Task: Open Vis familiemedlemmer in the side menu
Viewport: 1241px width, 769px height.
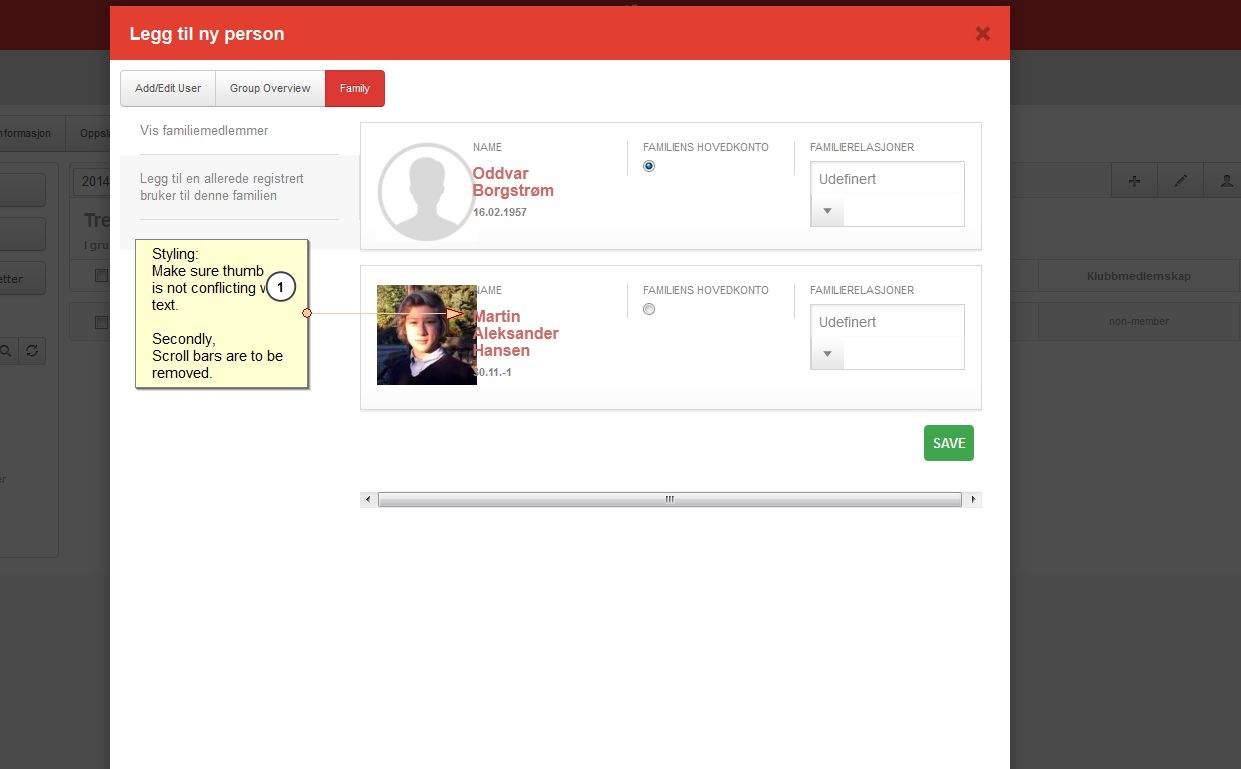Action: point(204,131)
